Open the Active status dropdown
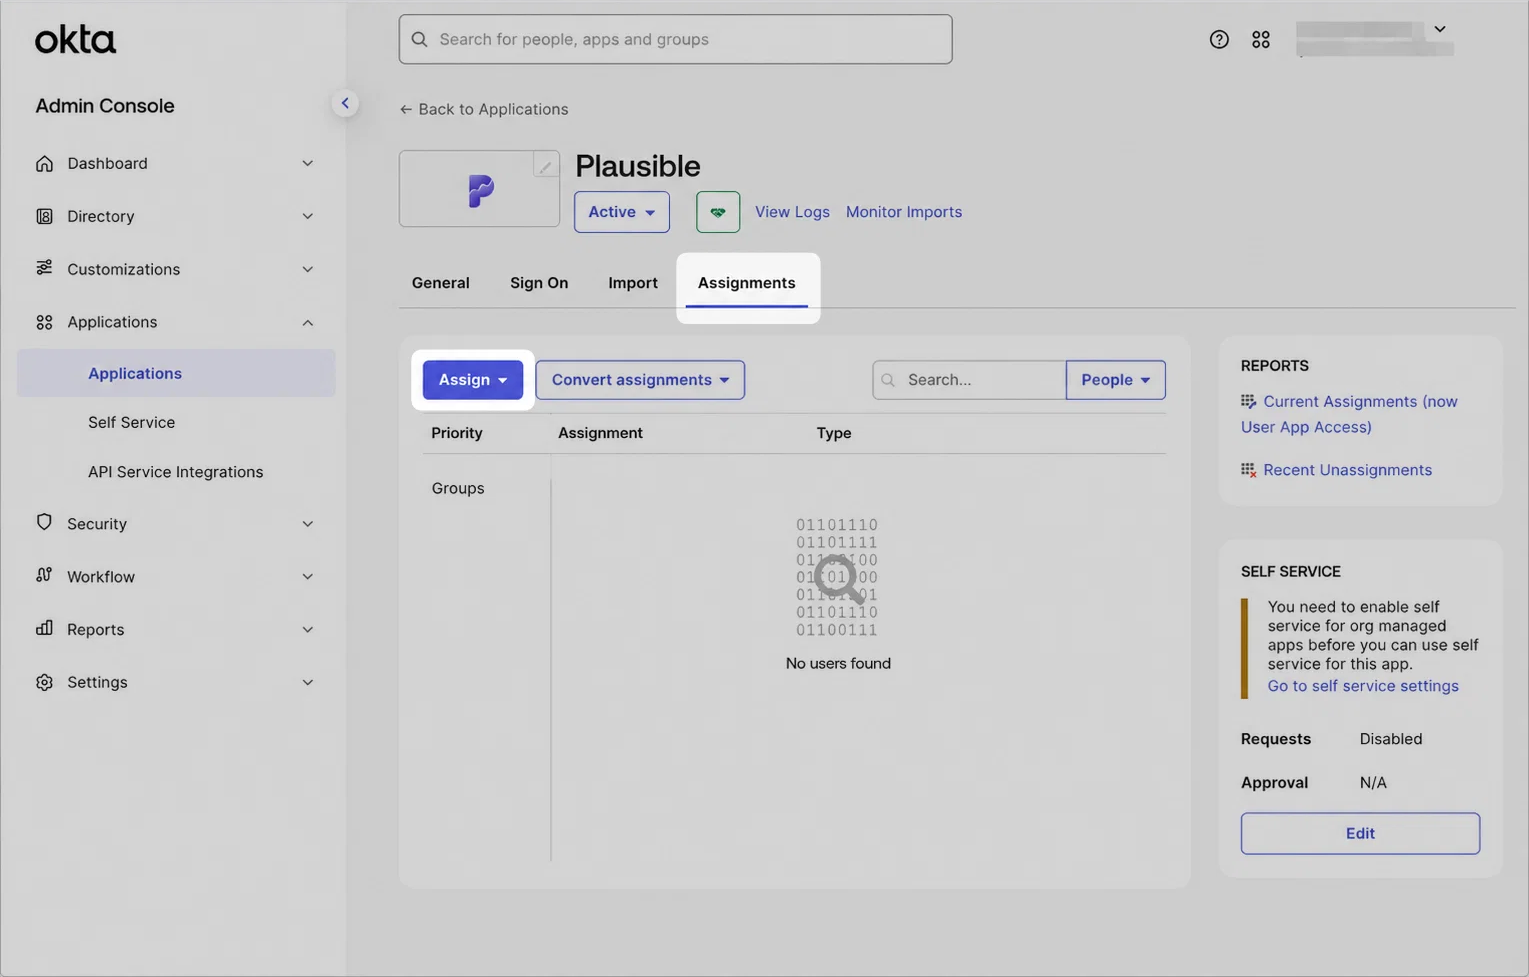Viewport: 1529px width, 977px height. click(622, 212)
